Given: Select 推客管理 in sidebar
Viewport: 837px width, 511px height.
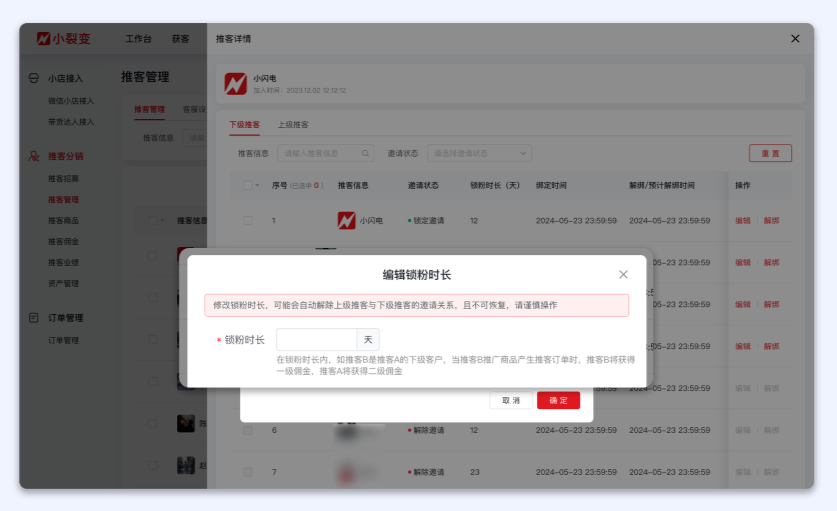Looking at the screenshot, I should click(64, 199).
